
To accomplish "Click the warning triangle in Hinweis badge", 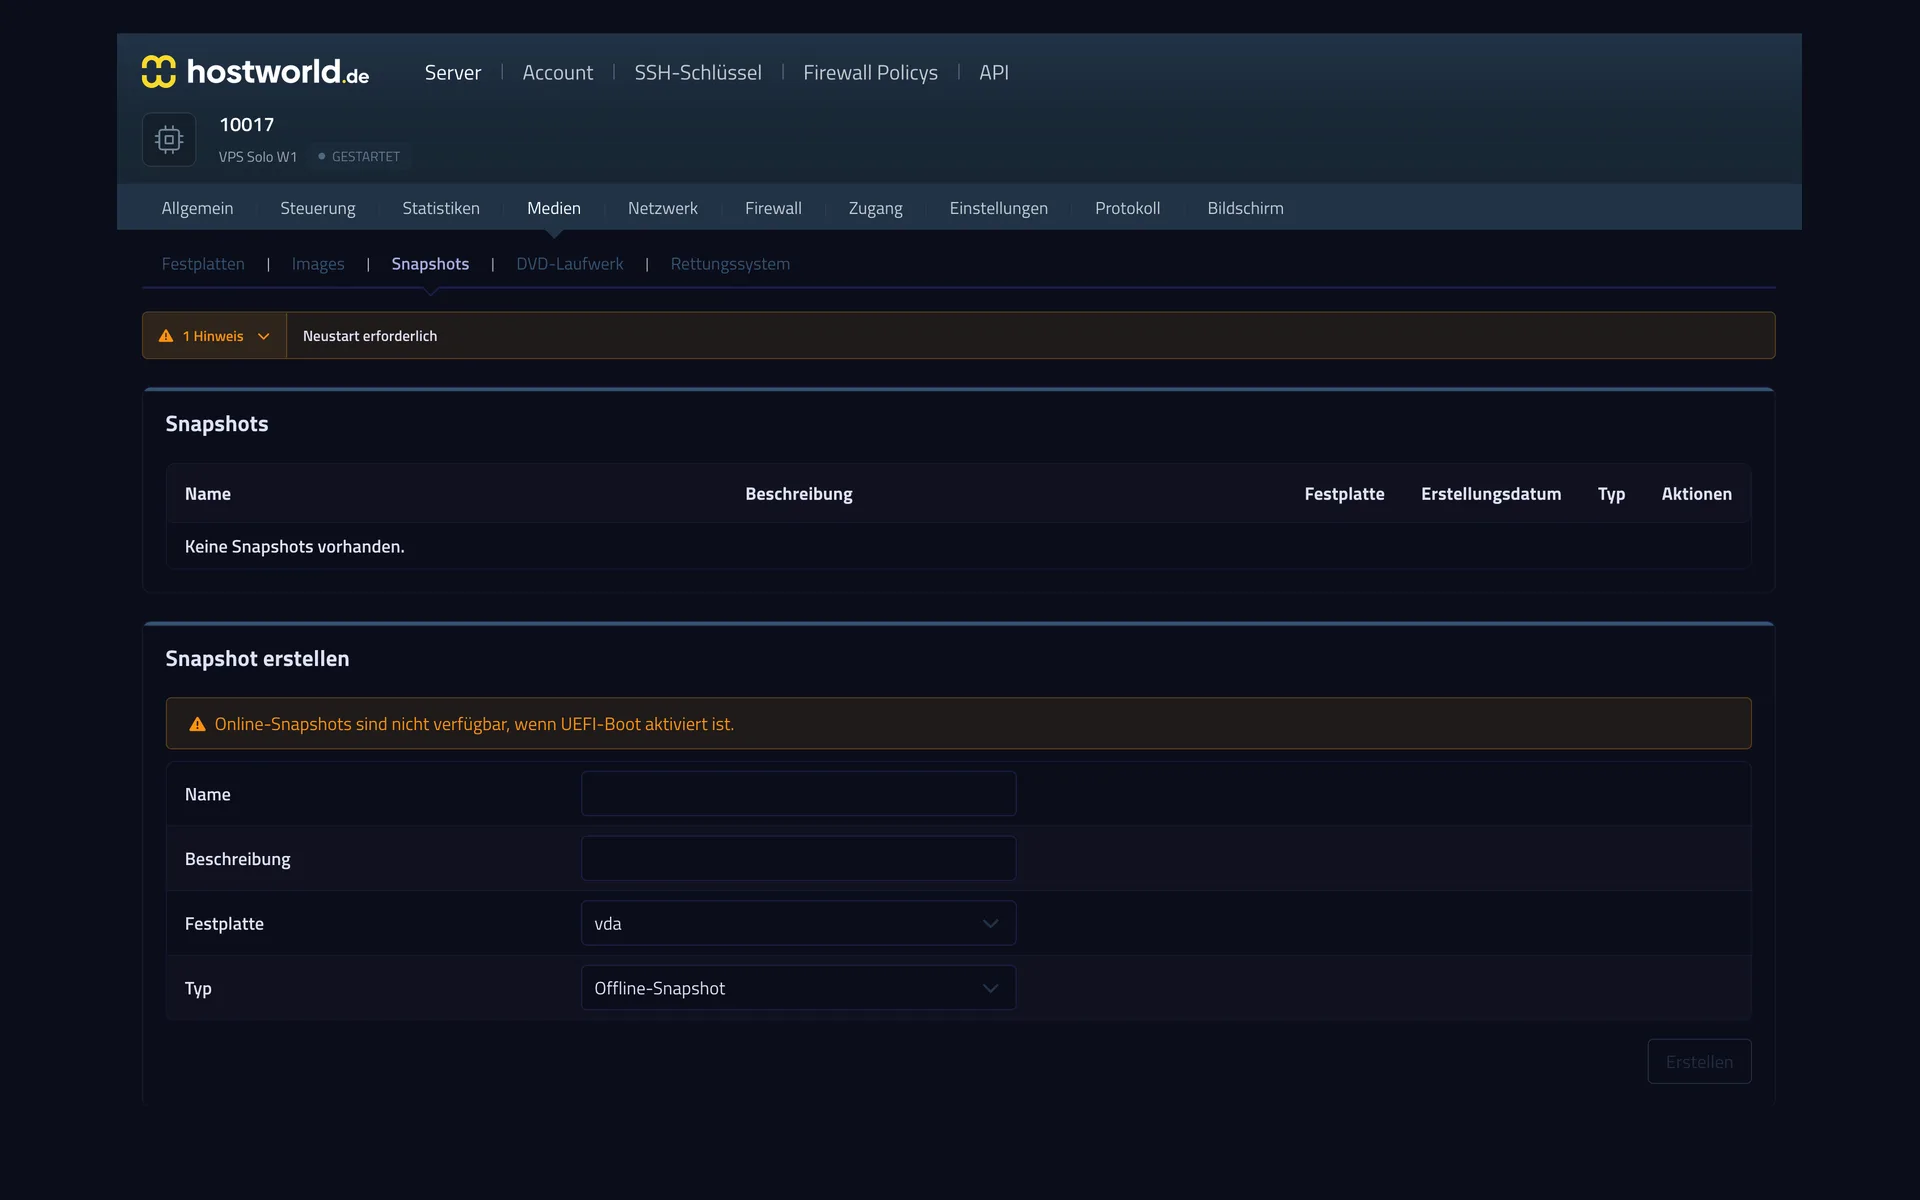I will click(166, 336).
